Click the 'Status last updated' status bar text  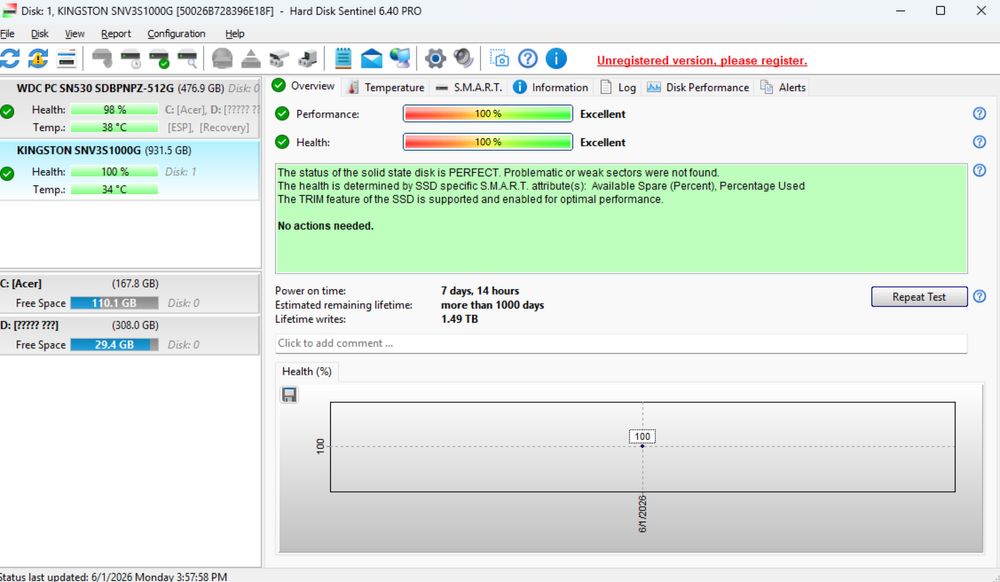tap(114, 576)
